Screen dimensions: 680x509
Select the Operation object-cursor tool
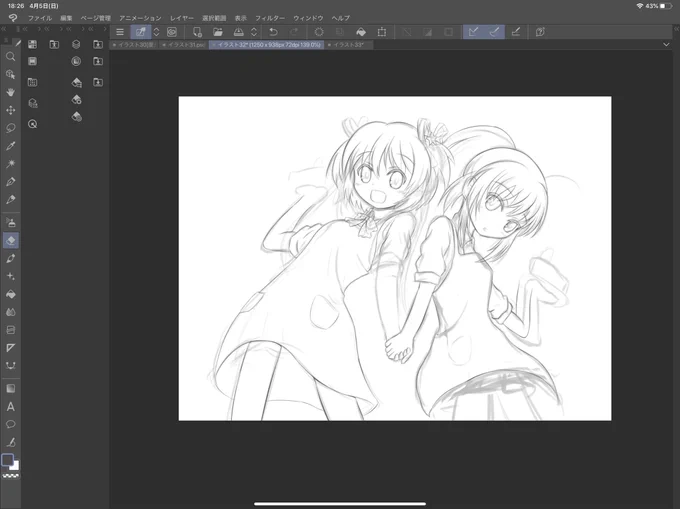click(10, 75)
